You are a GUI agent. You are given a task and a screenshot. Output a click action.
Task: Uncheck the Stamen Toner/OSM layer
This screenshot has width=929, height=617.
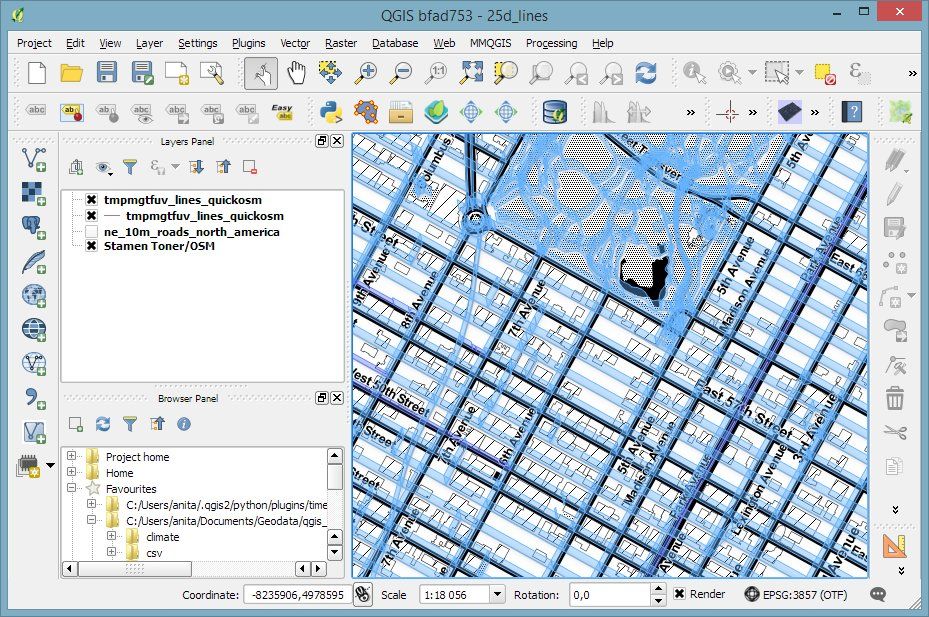pyautogui.click(x=92, y=246)
